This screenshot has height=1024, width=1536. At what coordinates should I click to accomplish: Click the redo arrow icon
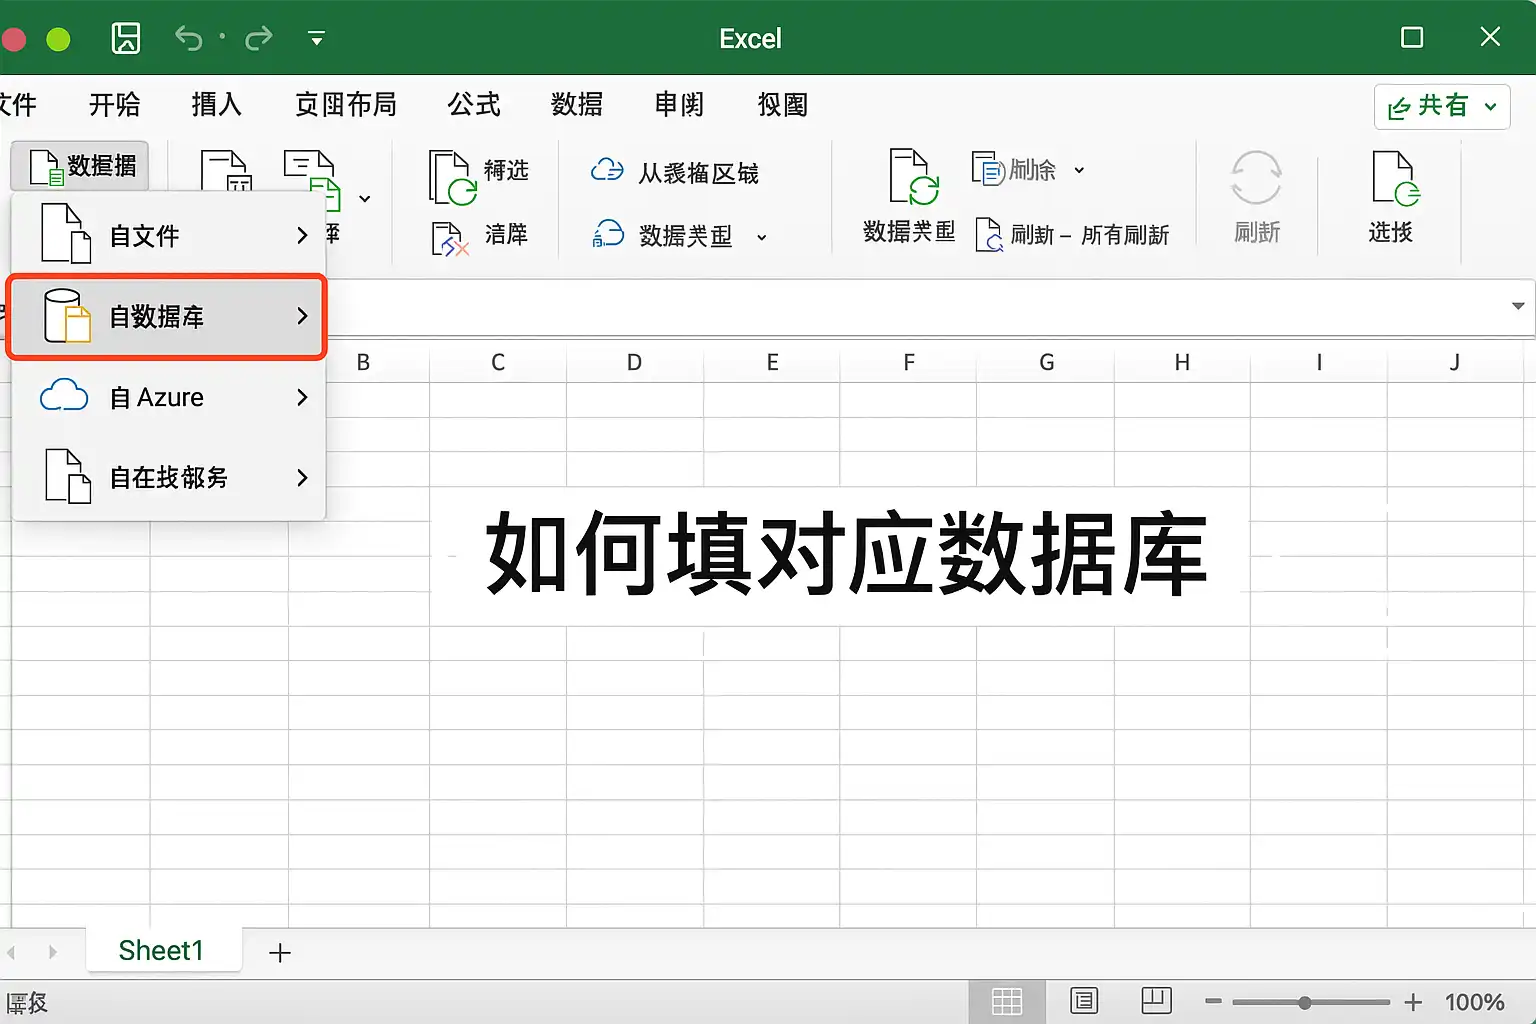click(259, 39)
